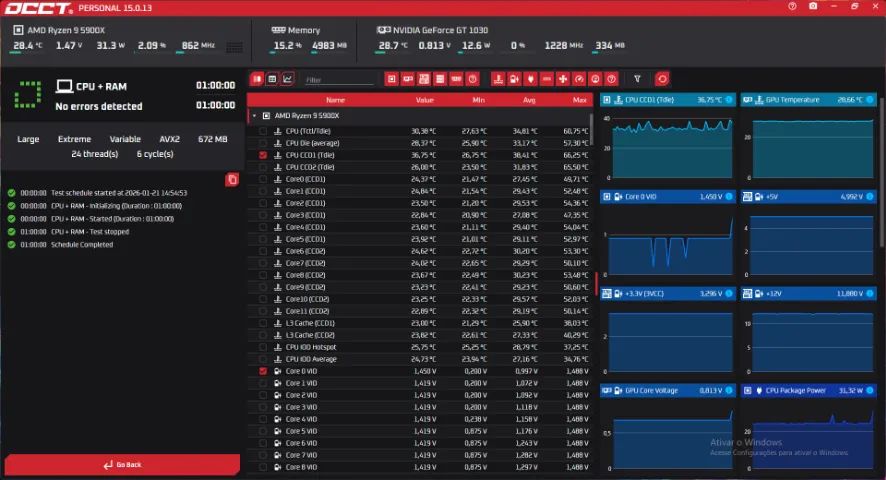Click the info circle on CPU Package Power graph
Image resolution: width=886 pixels, height=480 pixels.
870,391
